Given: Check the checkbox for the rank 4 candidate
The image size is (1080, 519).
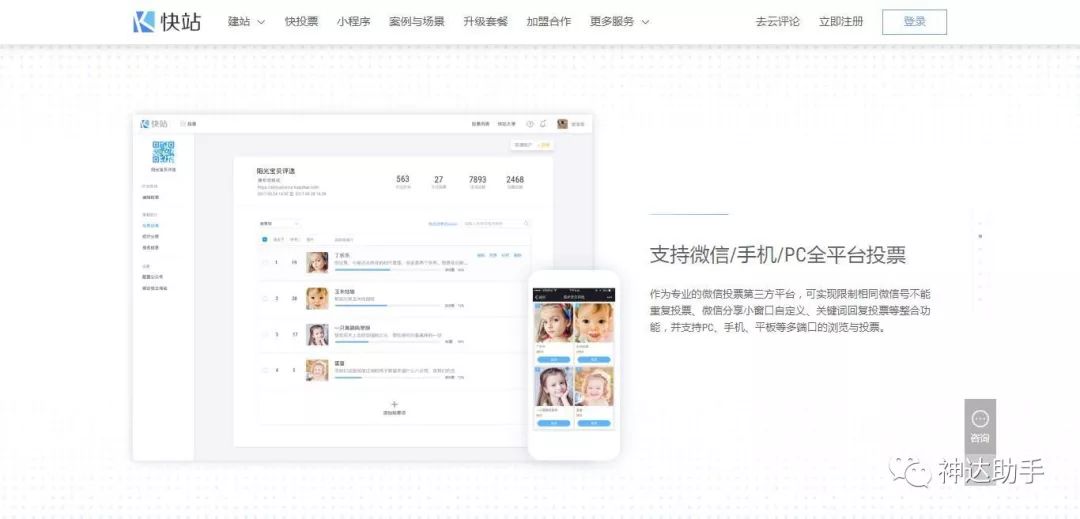Looking at the screenshot, I should click(265, 370).
